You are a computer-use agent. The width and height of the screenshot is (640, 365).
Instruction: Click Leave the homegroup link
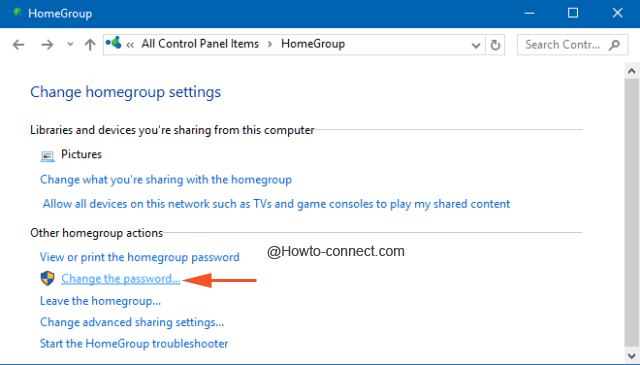(100, 301)
